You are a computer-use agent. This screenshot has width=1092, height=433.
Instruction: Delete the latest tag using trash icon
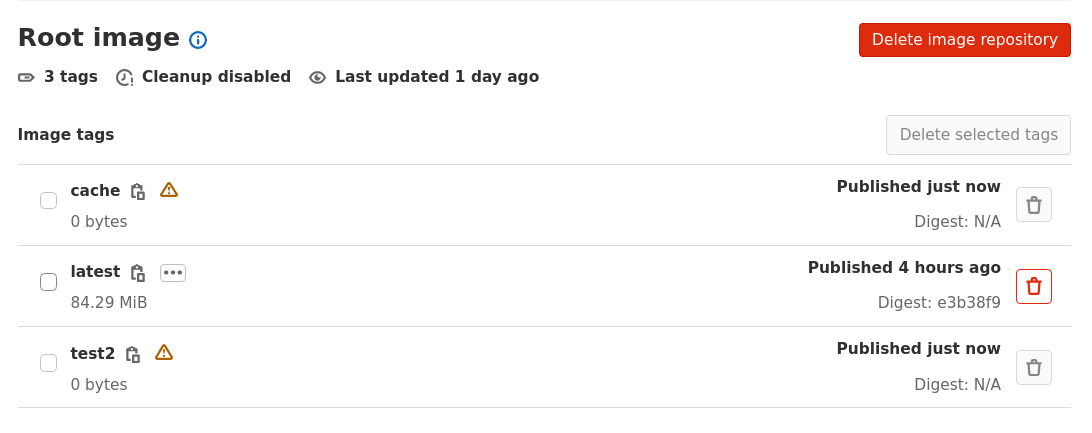(1033, 286)
